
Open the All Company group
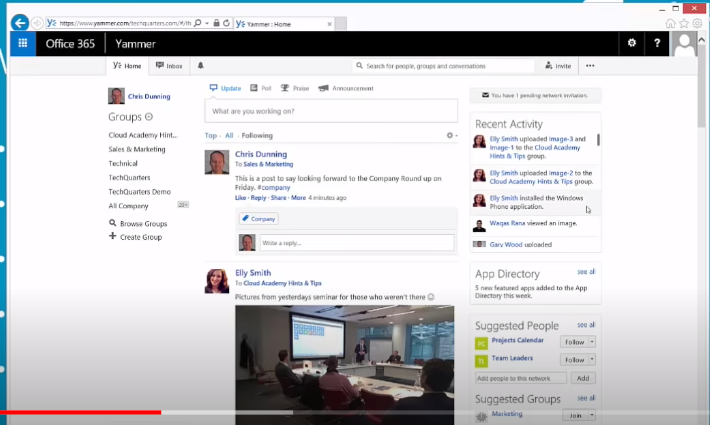click(x=128, y=206)
